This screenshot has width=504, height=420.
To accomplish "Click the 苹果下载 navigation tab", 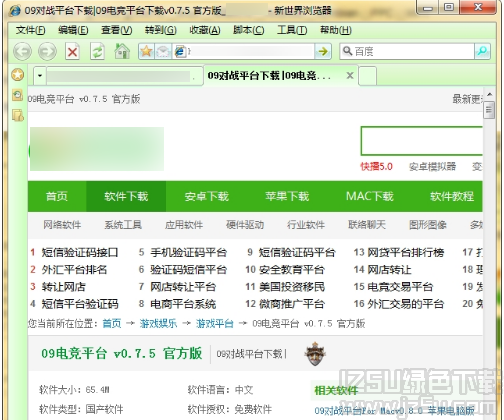I will (x=287, y=196).
